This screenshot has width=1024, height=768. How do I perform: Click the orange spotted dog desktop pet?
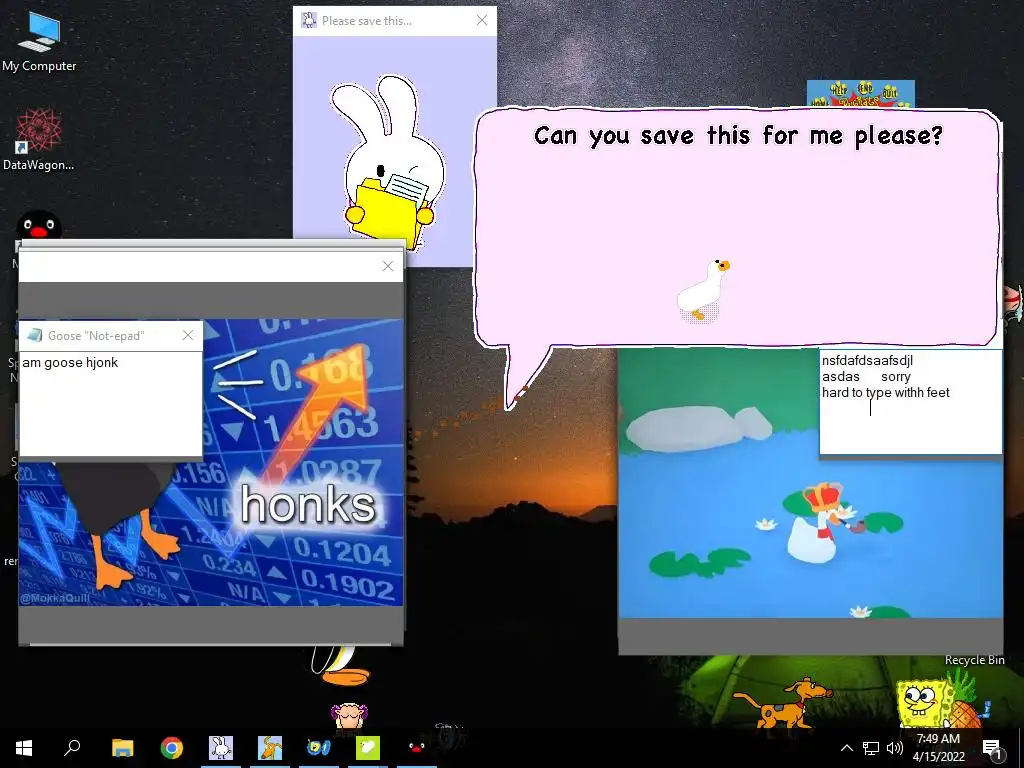(x=782, y=703)
